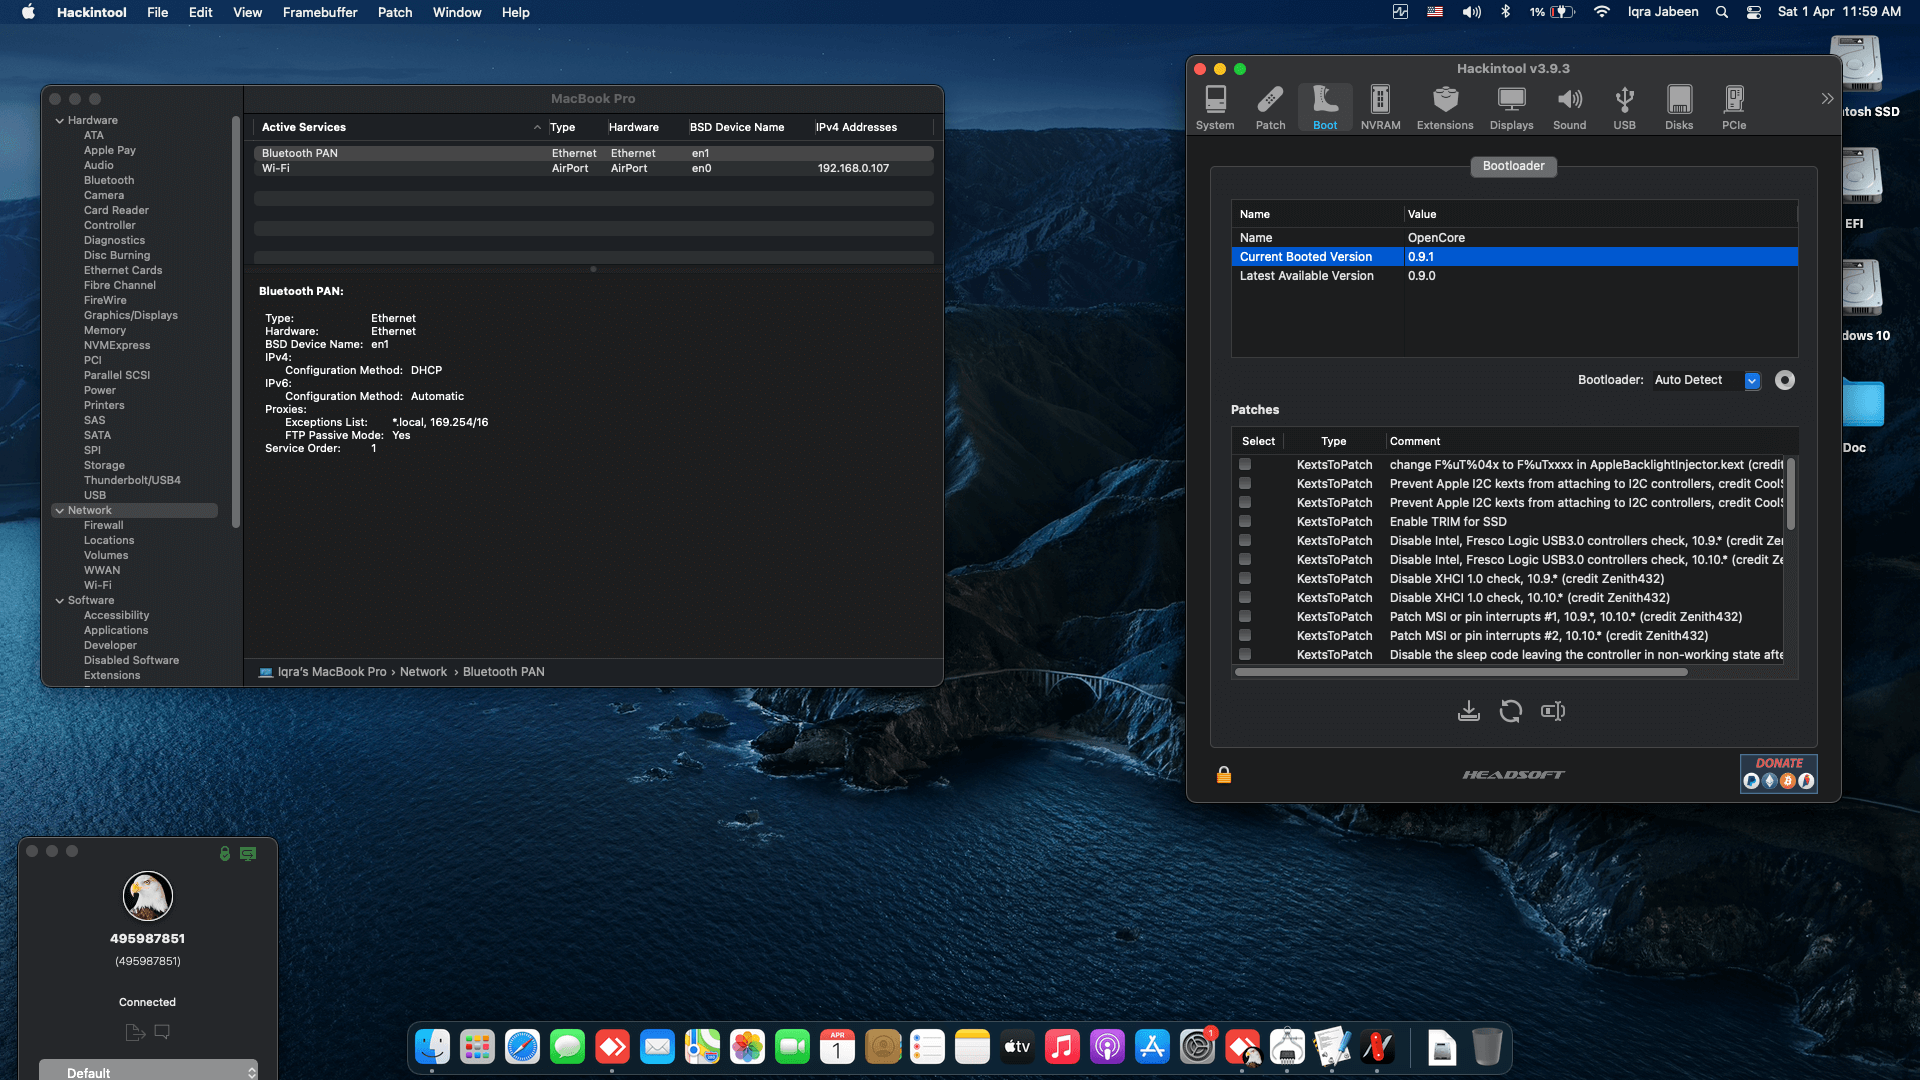
Task: Click the download bootloader icon
Action: click(1468, 710)
